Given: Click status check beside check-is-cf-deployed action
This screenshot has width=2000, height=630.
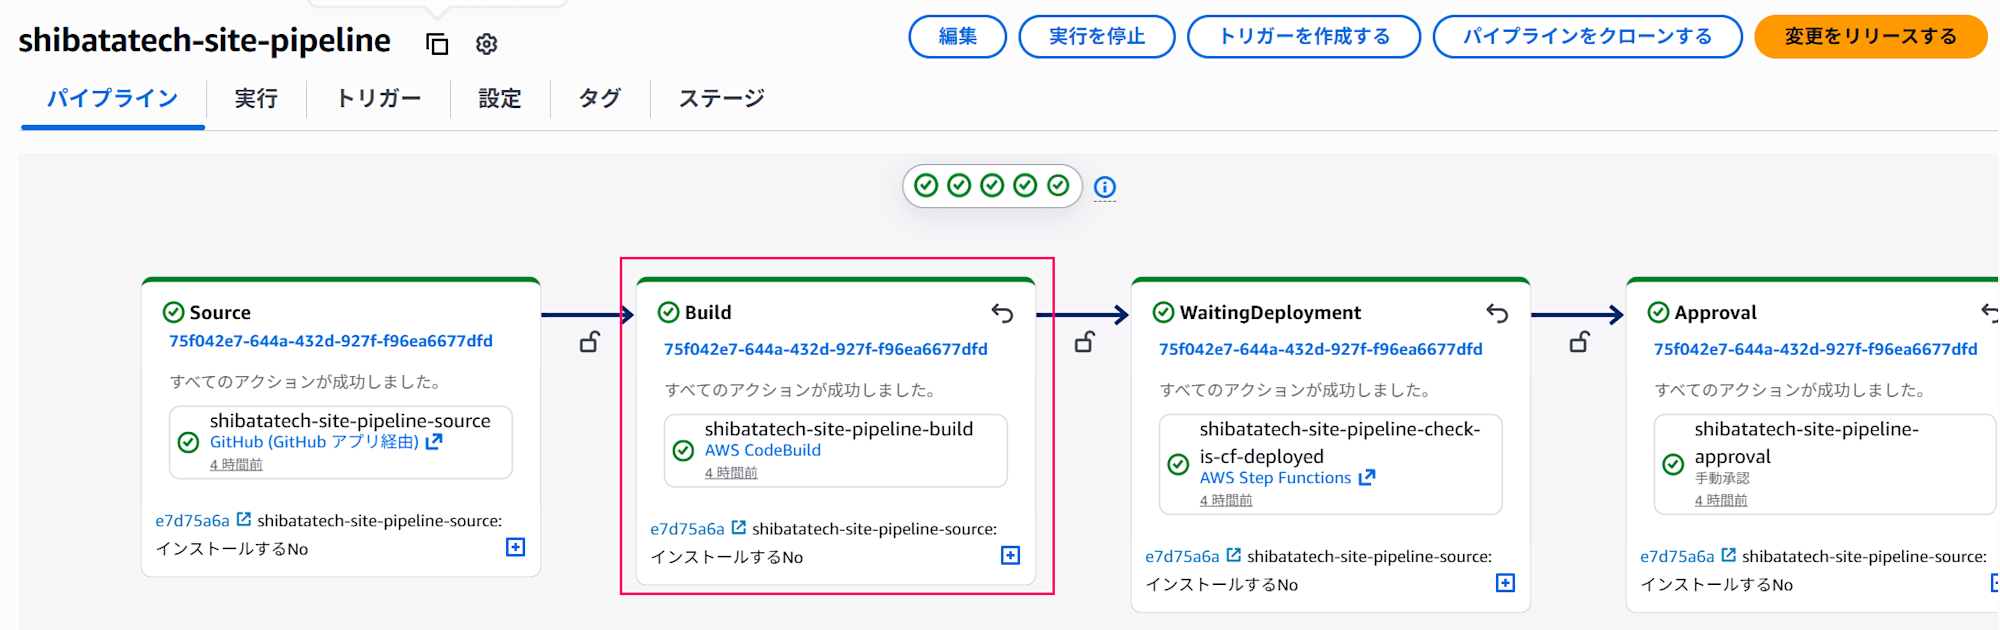Looking at the screenshot, I should (x=1178, y=464).
